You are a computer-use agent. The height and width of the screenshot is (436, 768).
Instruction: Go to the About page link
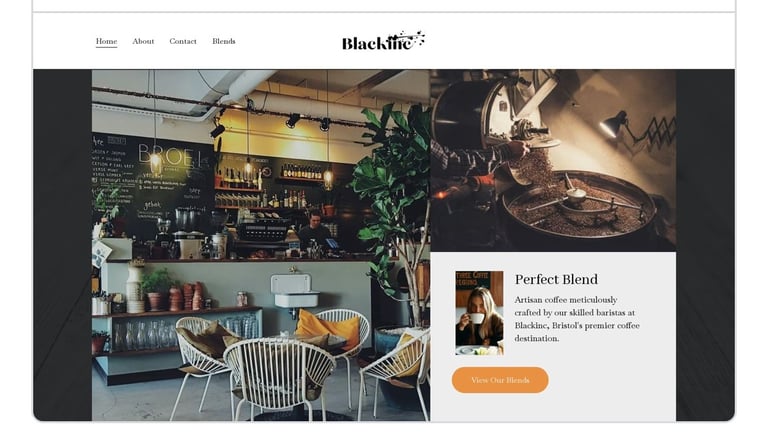(143, 41)
